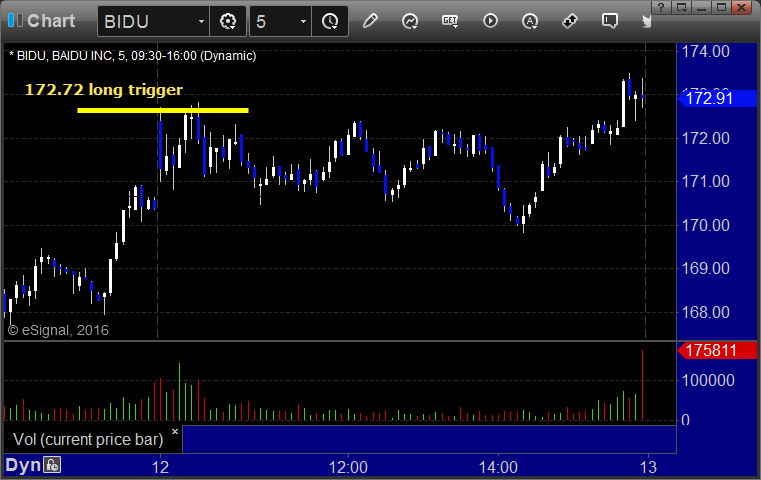The width and height of the screenshot is (761, 480).
Task: Start bar replay play button
Action: [x=490, y=21]
